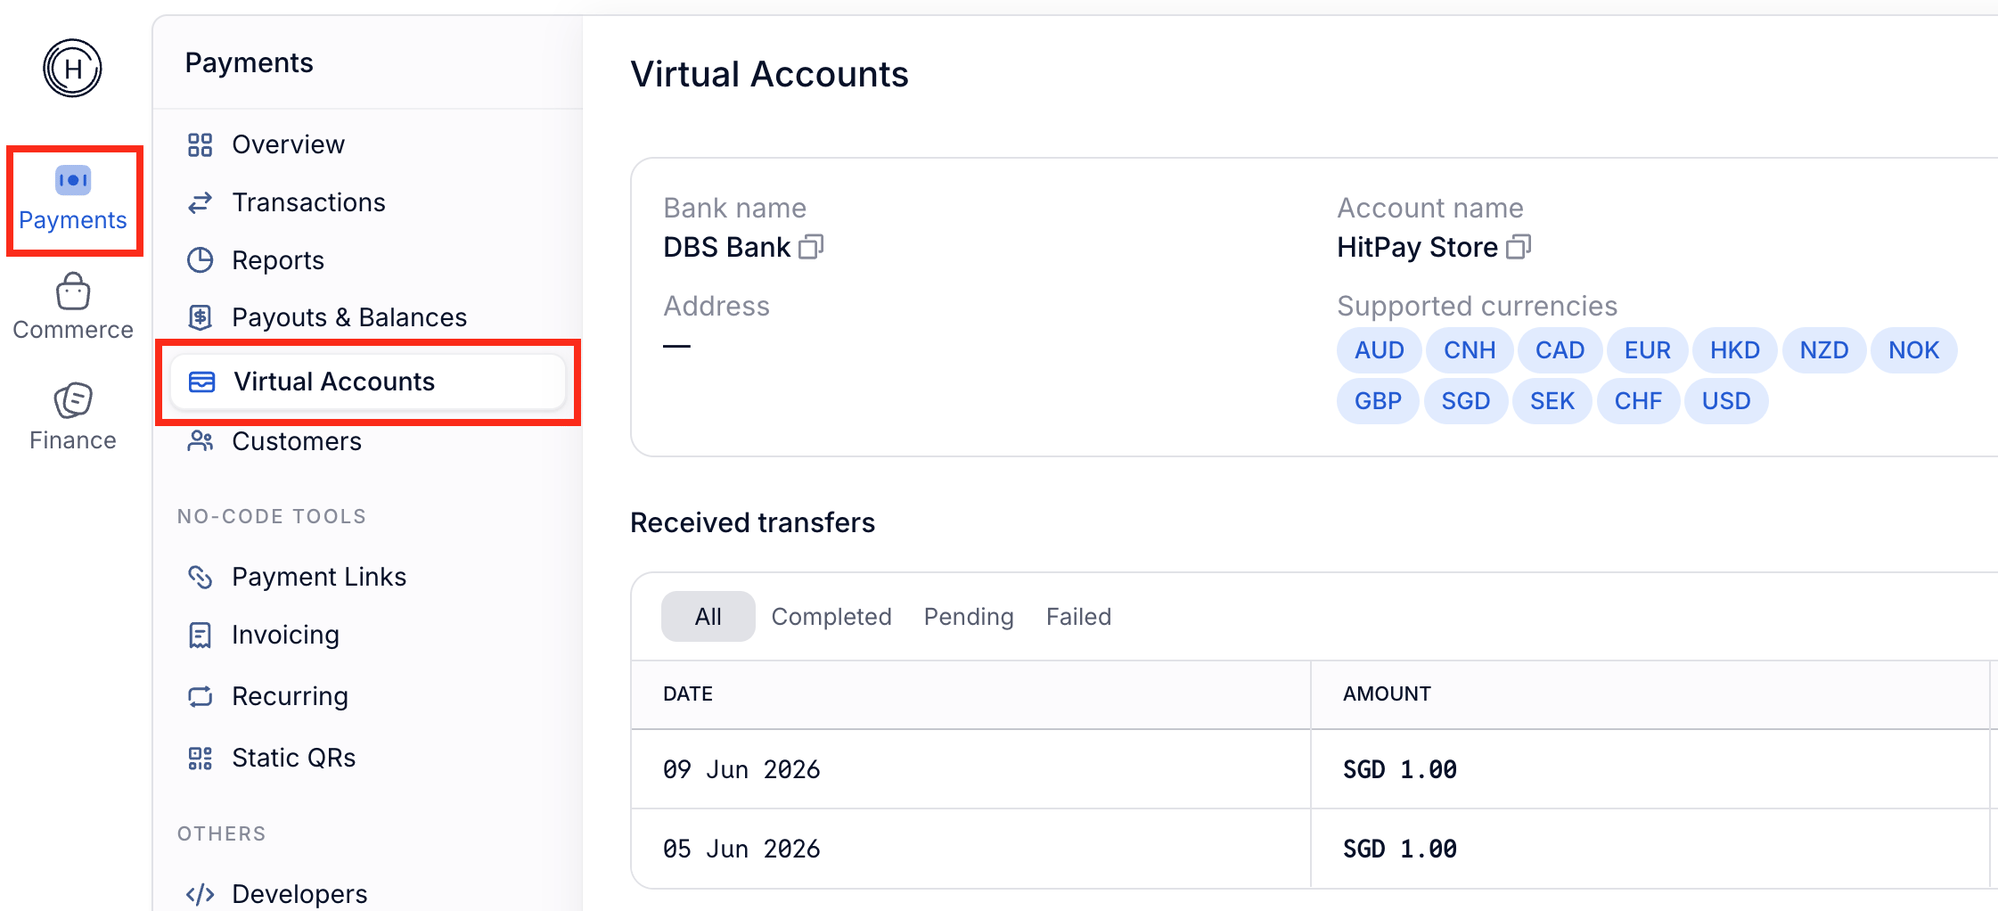Image resolution: width=1998 pixels, height=911 pixels.
Task: Filter transfers by Pending
Action: [x=968, y=617]
